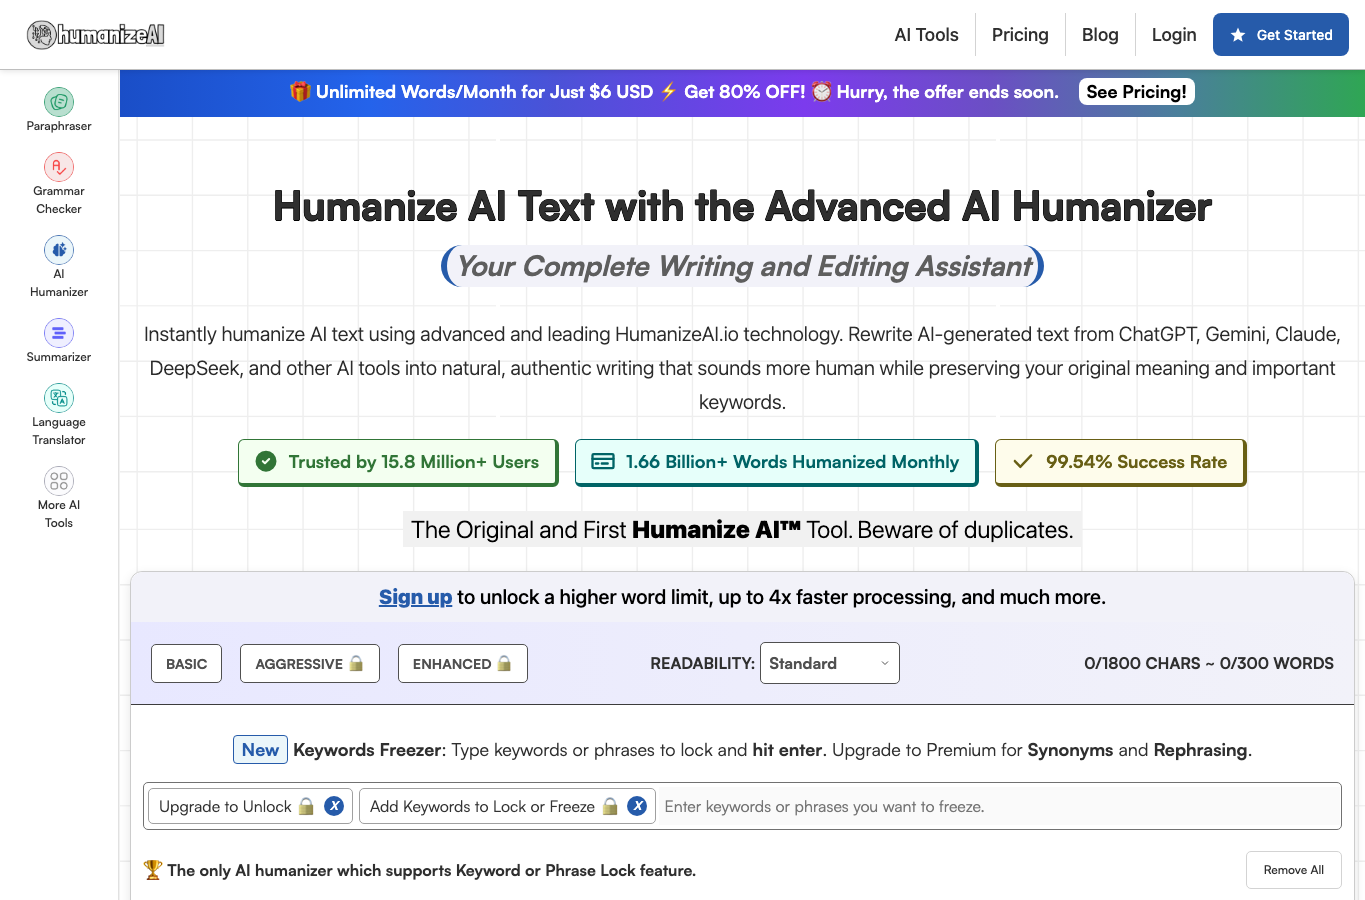Click the 0/1800 CHARS word counter
Viewport: 1365px width, 900px height.
(1209, 663)
